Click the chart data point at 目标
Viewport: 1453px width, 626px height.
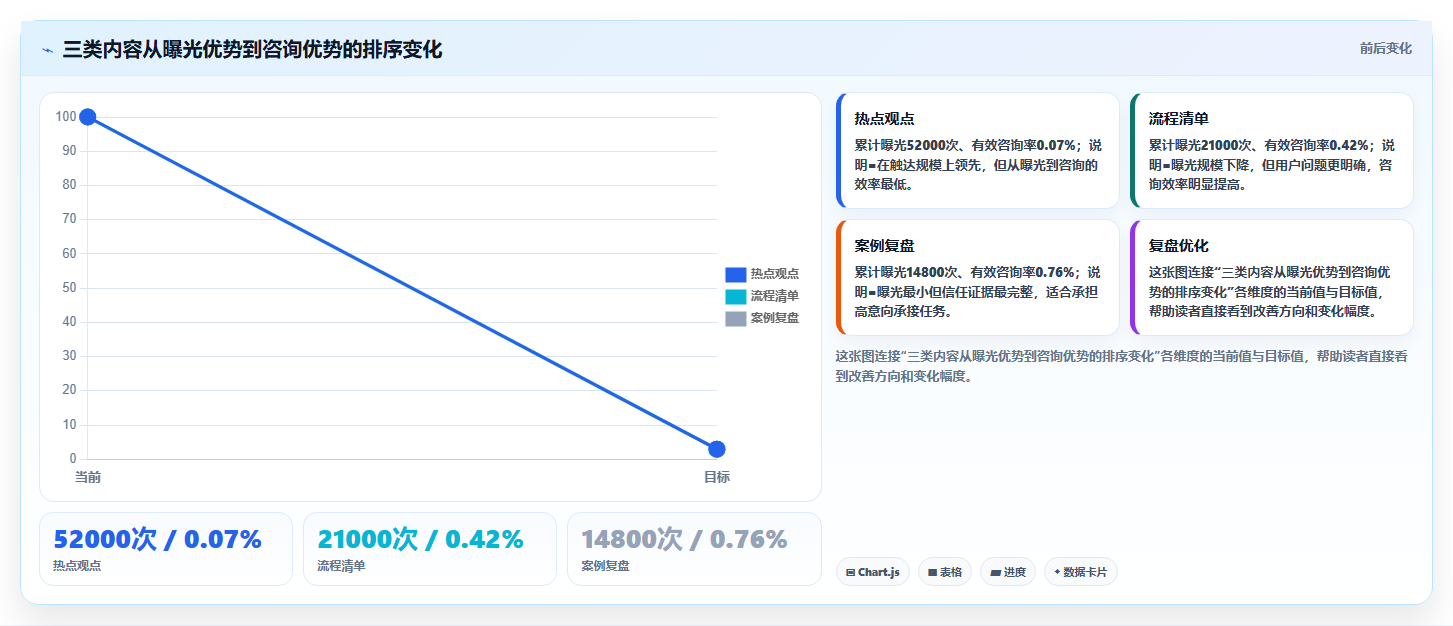pyautogui.click(x=717, y=449)
